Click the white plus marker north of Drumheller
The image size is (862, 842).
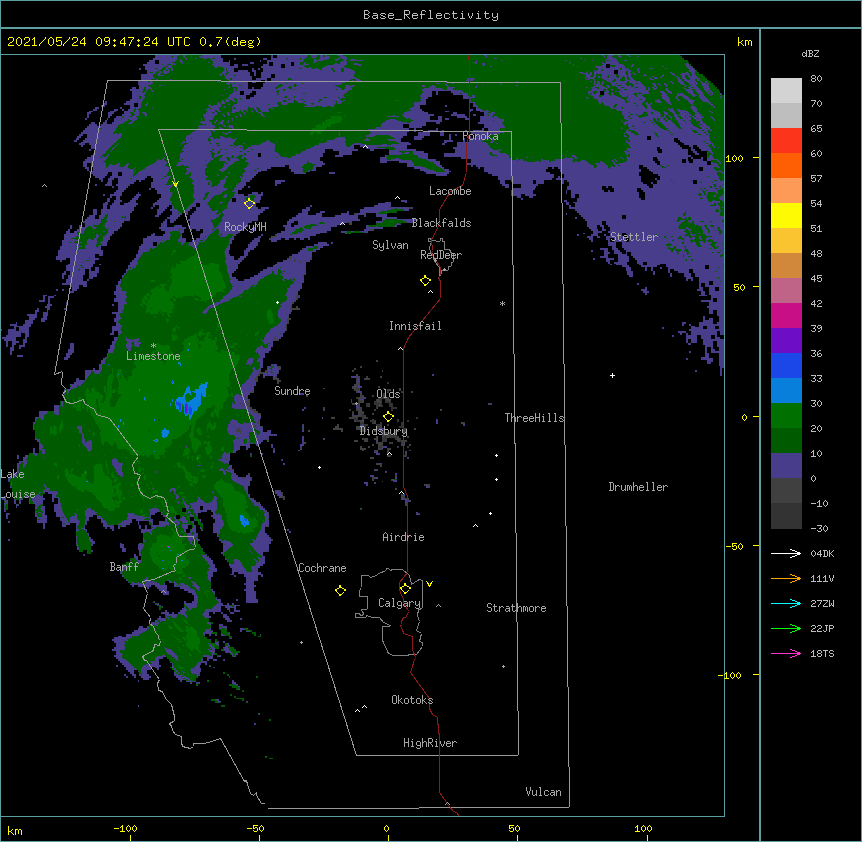pyautogui.click(x=612, y=375)
